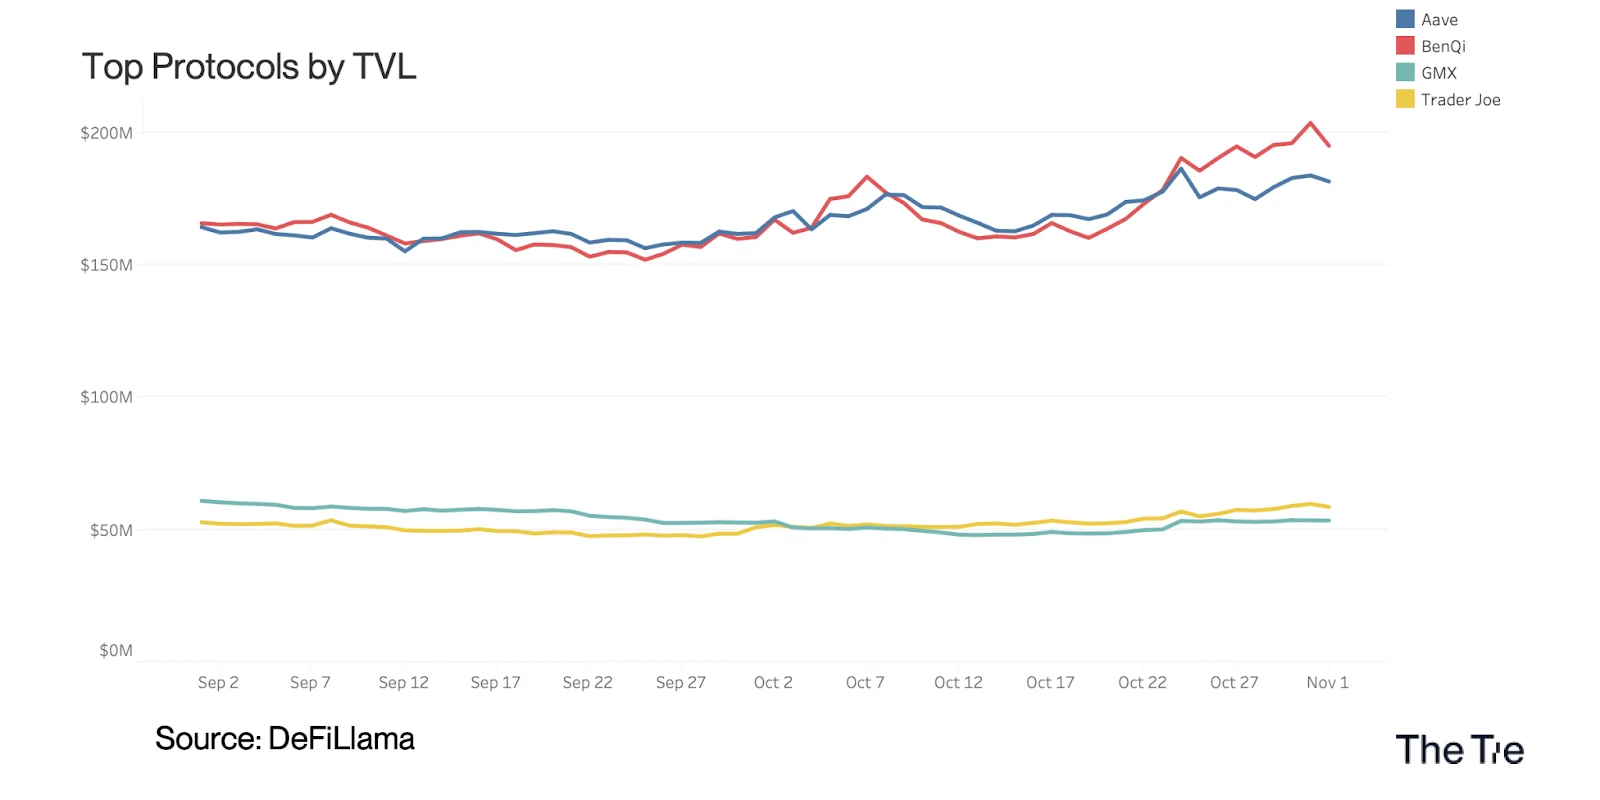The image size is (1600, 800).
Task: Click the Sep 17 x-axis label
Action: (495, 682)
